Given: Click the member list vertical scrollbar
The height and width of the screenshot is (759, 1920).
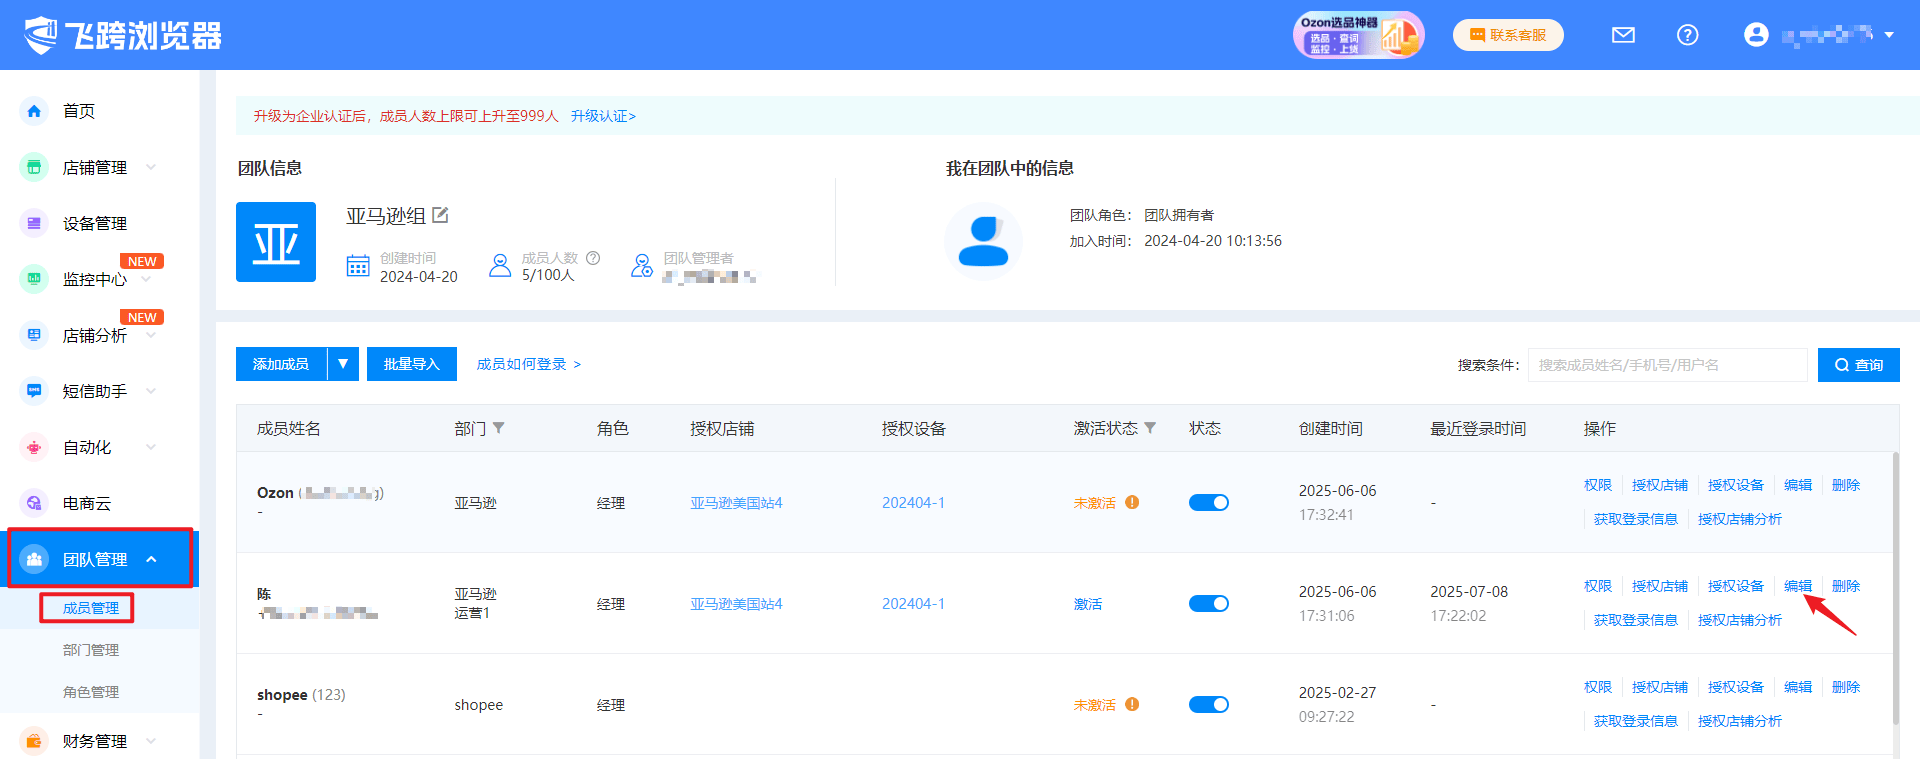Looking at the screenshot, I should (x=1895, y=590).
